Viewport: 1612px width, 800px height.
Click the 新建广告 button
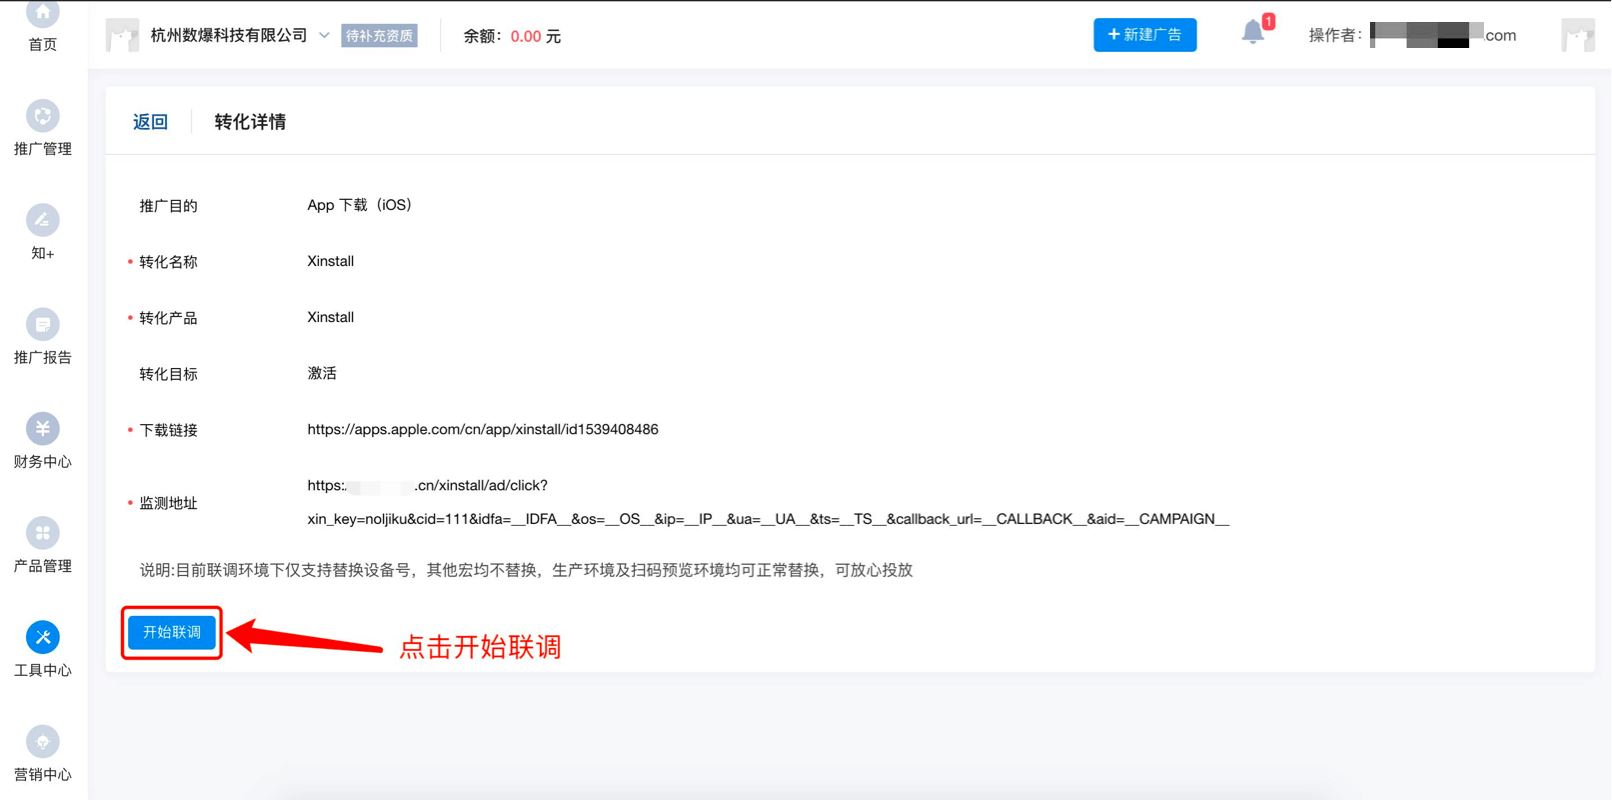(x=1145, y=35)
